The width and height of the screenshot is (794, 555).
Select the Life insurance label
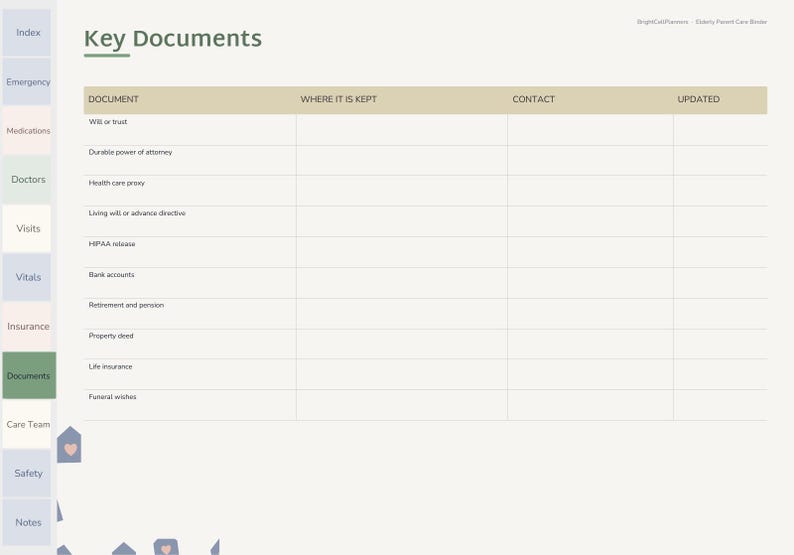click(110, 366)
